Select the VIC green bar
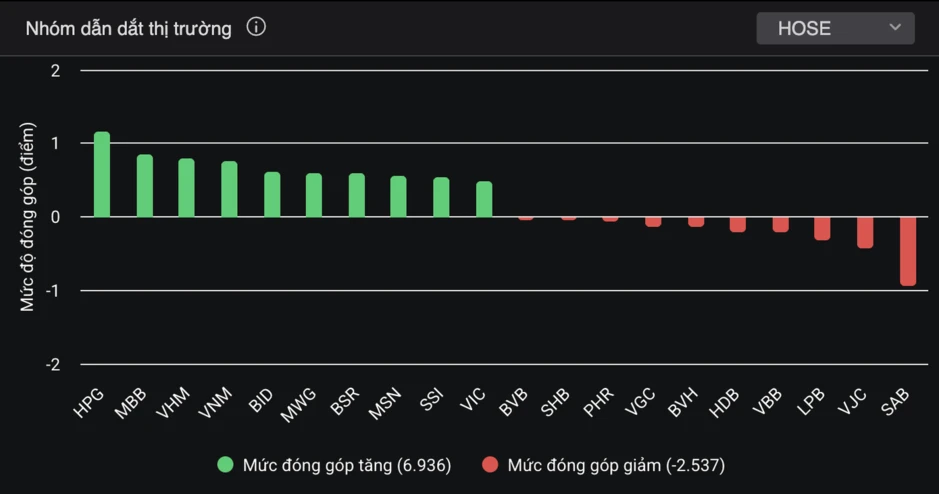The width and height of the screenshot is (939, 494). click(484, 199)
